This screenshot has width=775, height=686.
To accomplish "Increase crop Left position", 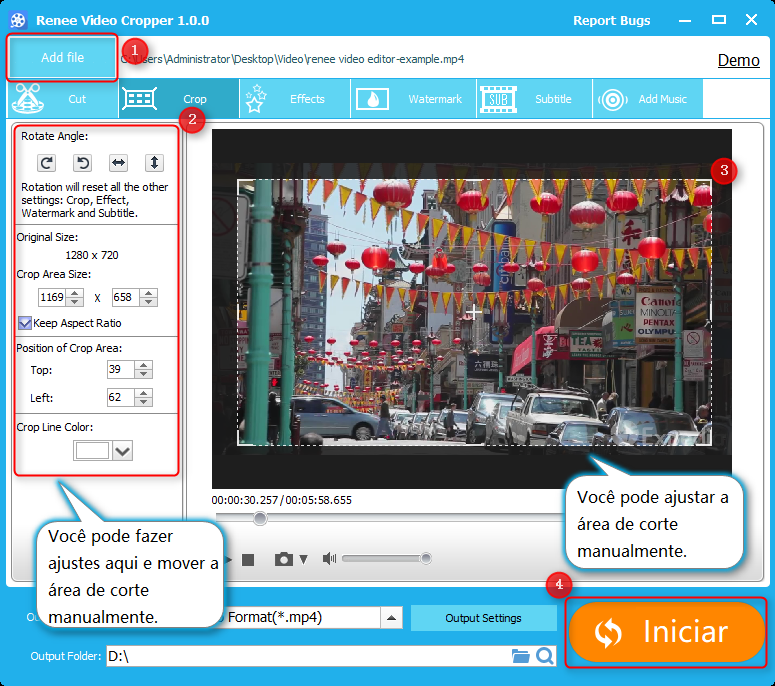I will click(143, 393).
